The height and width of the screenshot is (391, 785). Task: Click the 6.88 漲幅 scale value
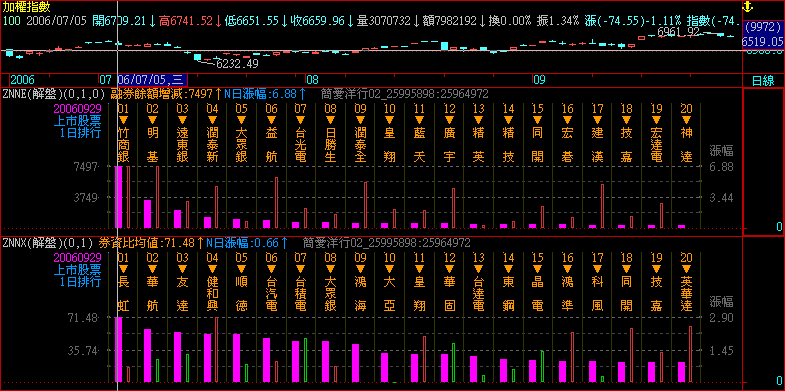click(x=721, y=166)
